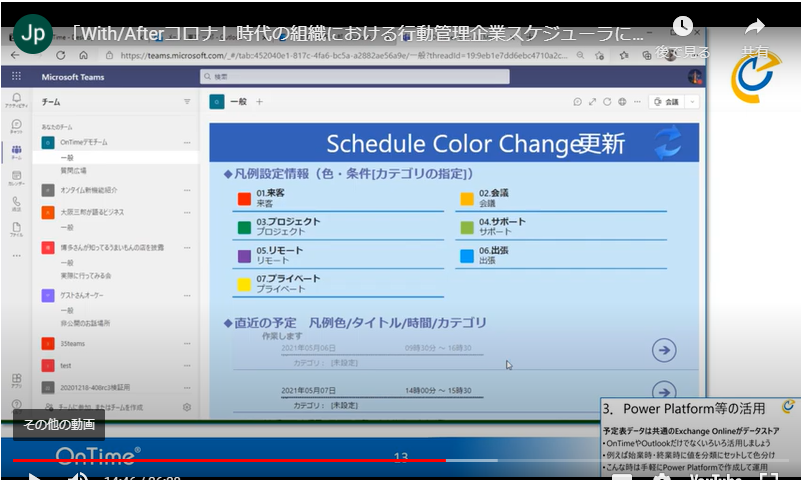This screenshot has height=480, width=801.
Task: Open more options for オンタイム新機能紹介 team
Action: click(187, 190)
